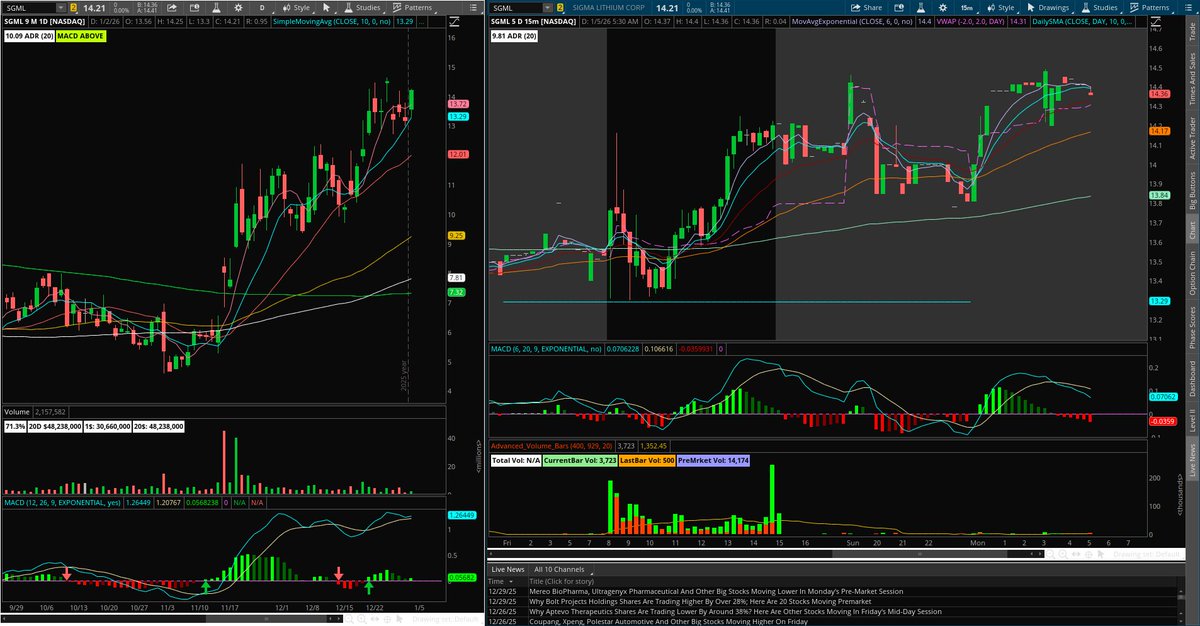The image size is (1200, 626).
Task: Open Active Trader sidebar tab
Action: (1190, 140)
